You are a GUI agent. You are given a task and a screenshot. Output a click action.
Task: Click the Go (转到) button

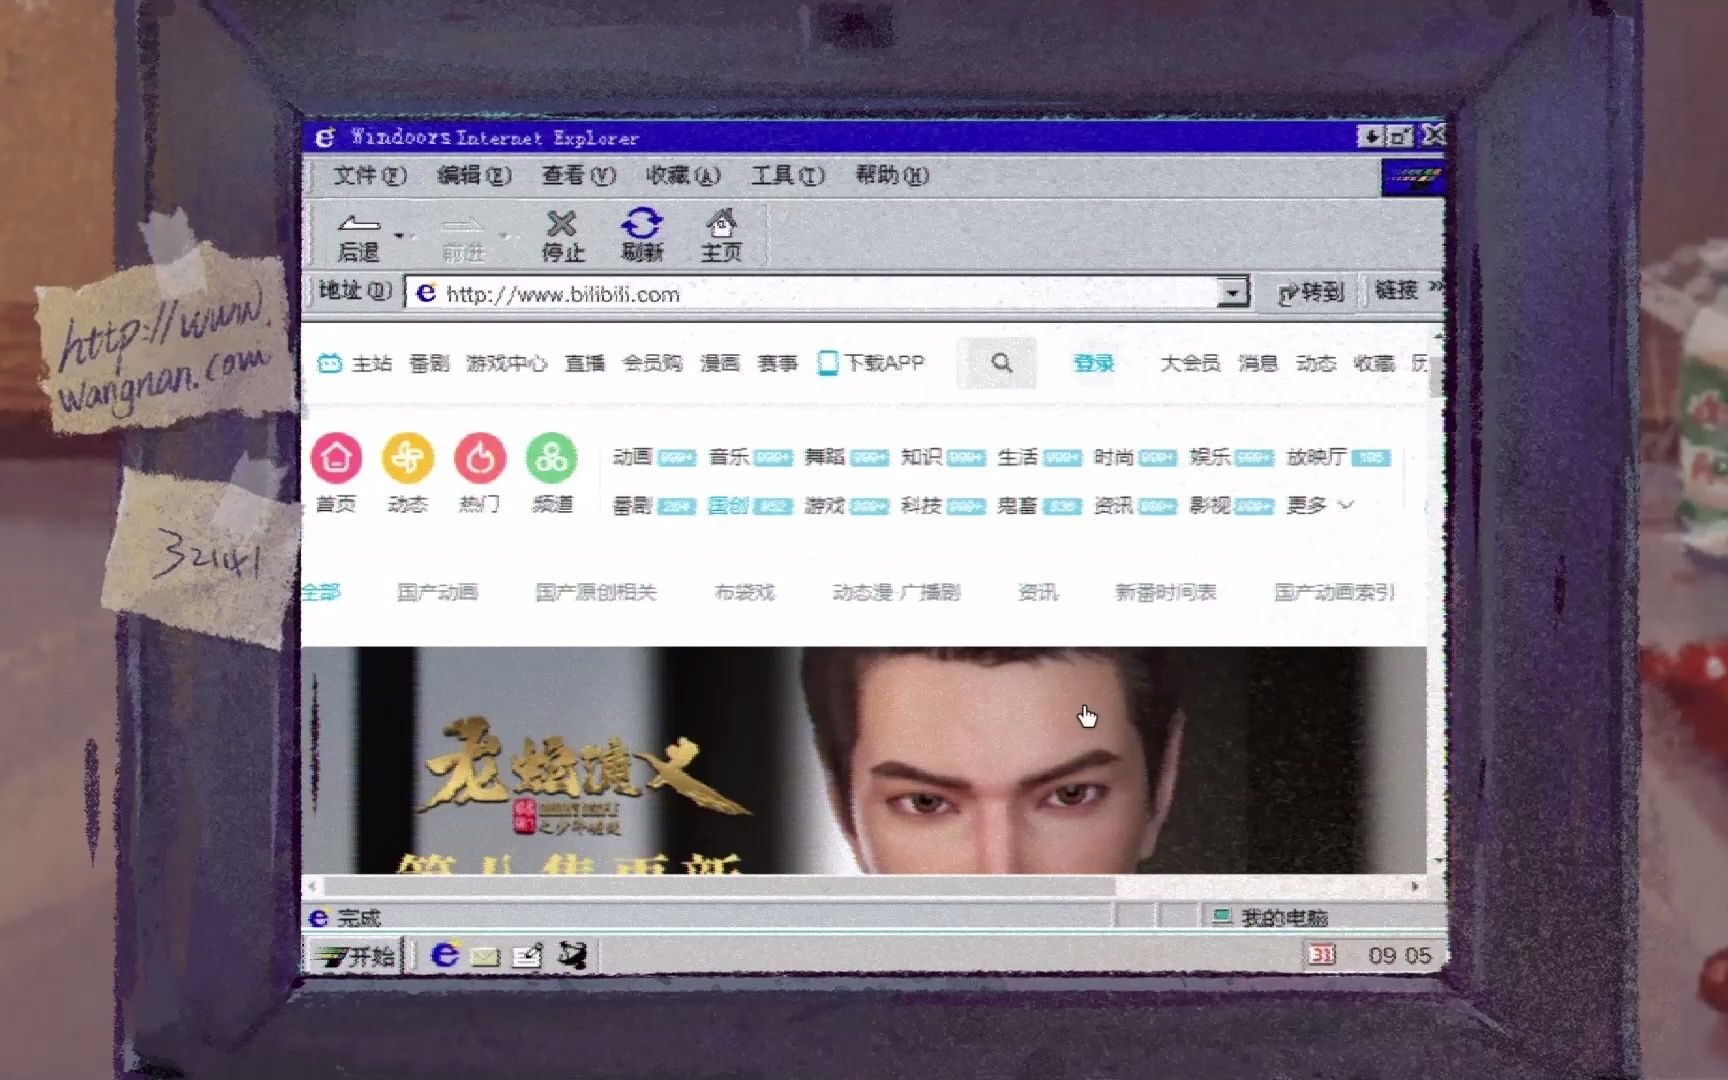(x=1311, y=292)
